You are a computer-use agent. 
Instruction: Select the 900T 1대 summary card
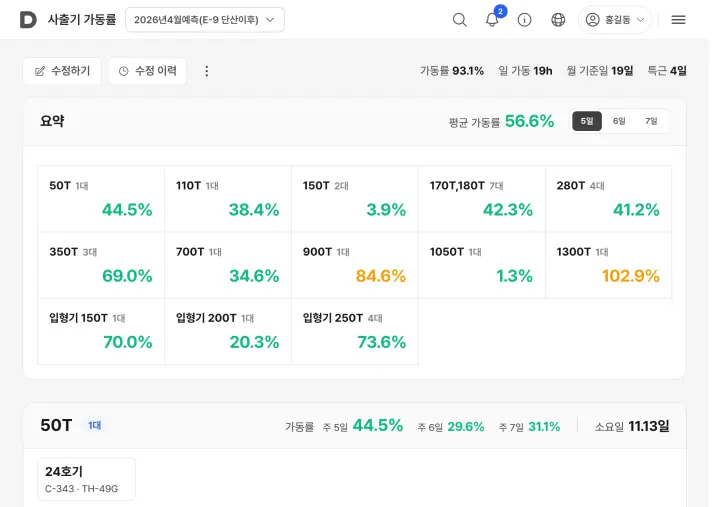[354, 265]
